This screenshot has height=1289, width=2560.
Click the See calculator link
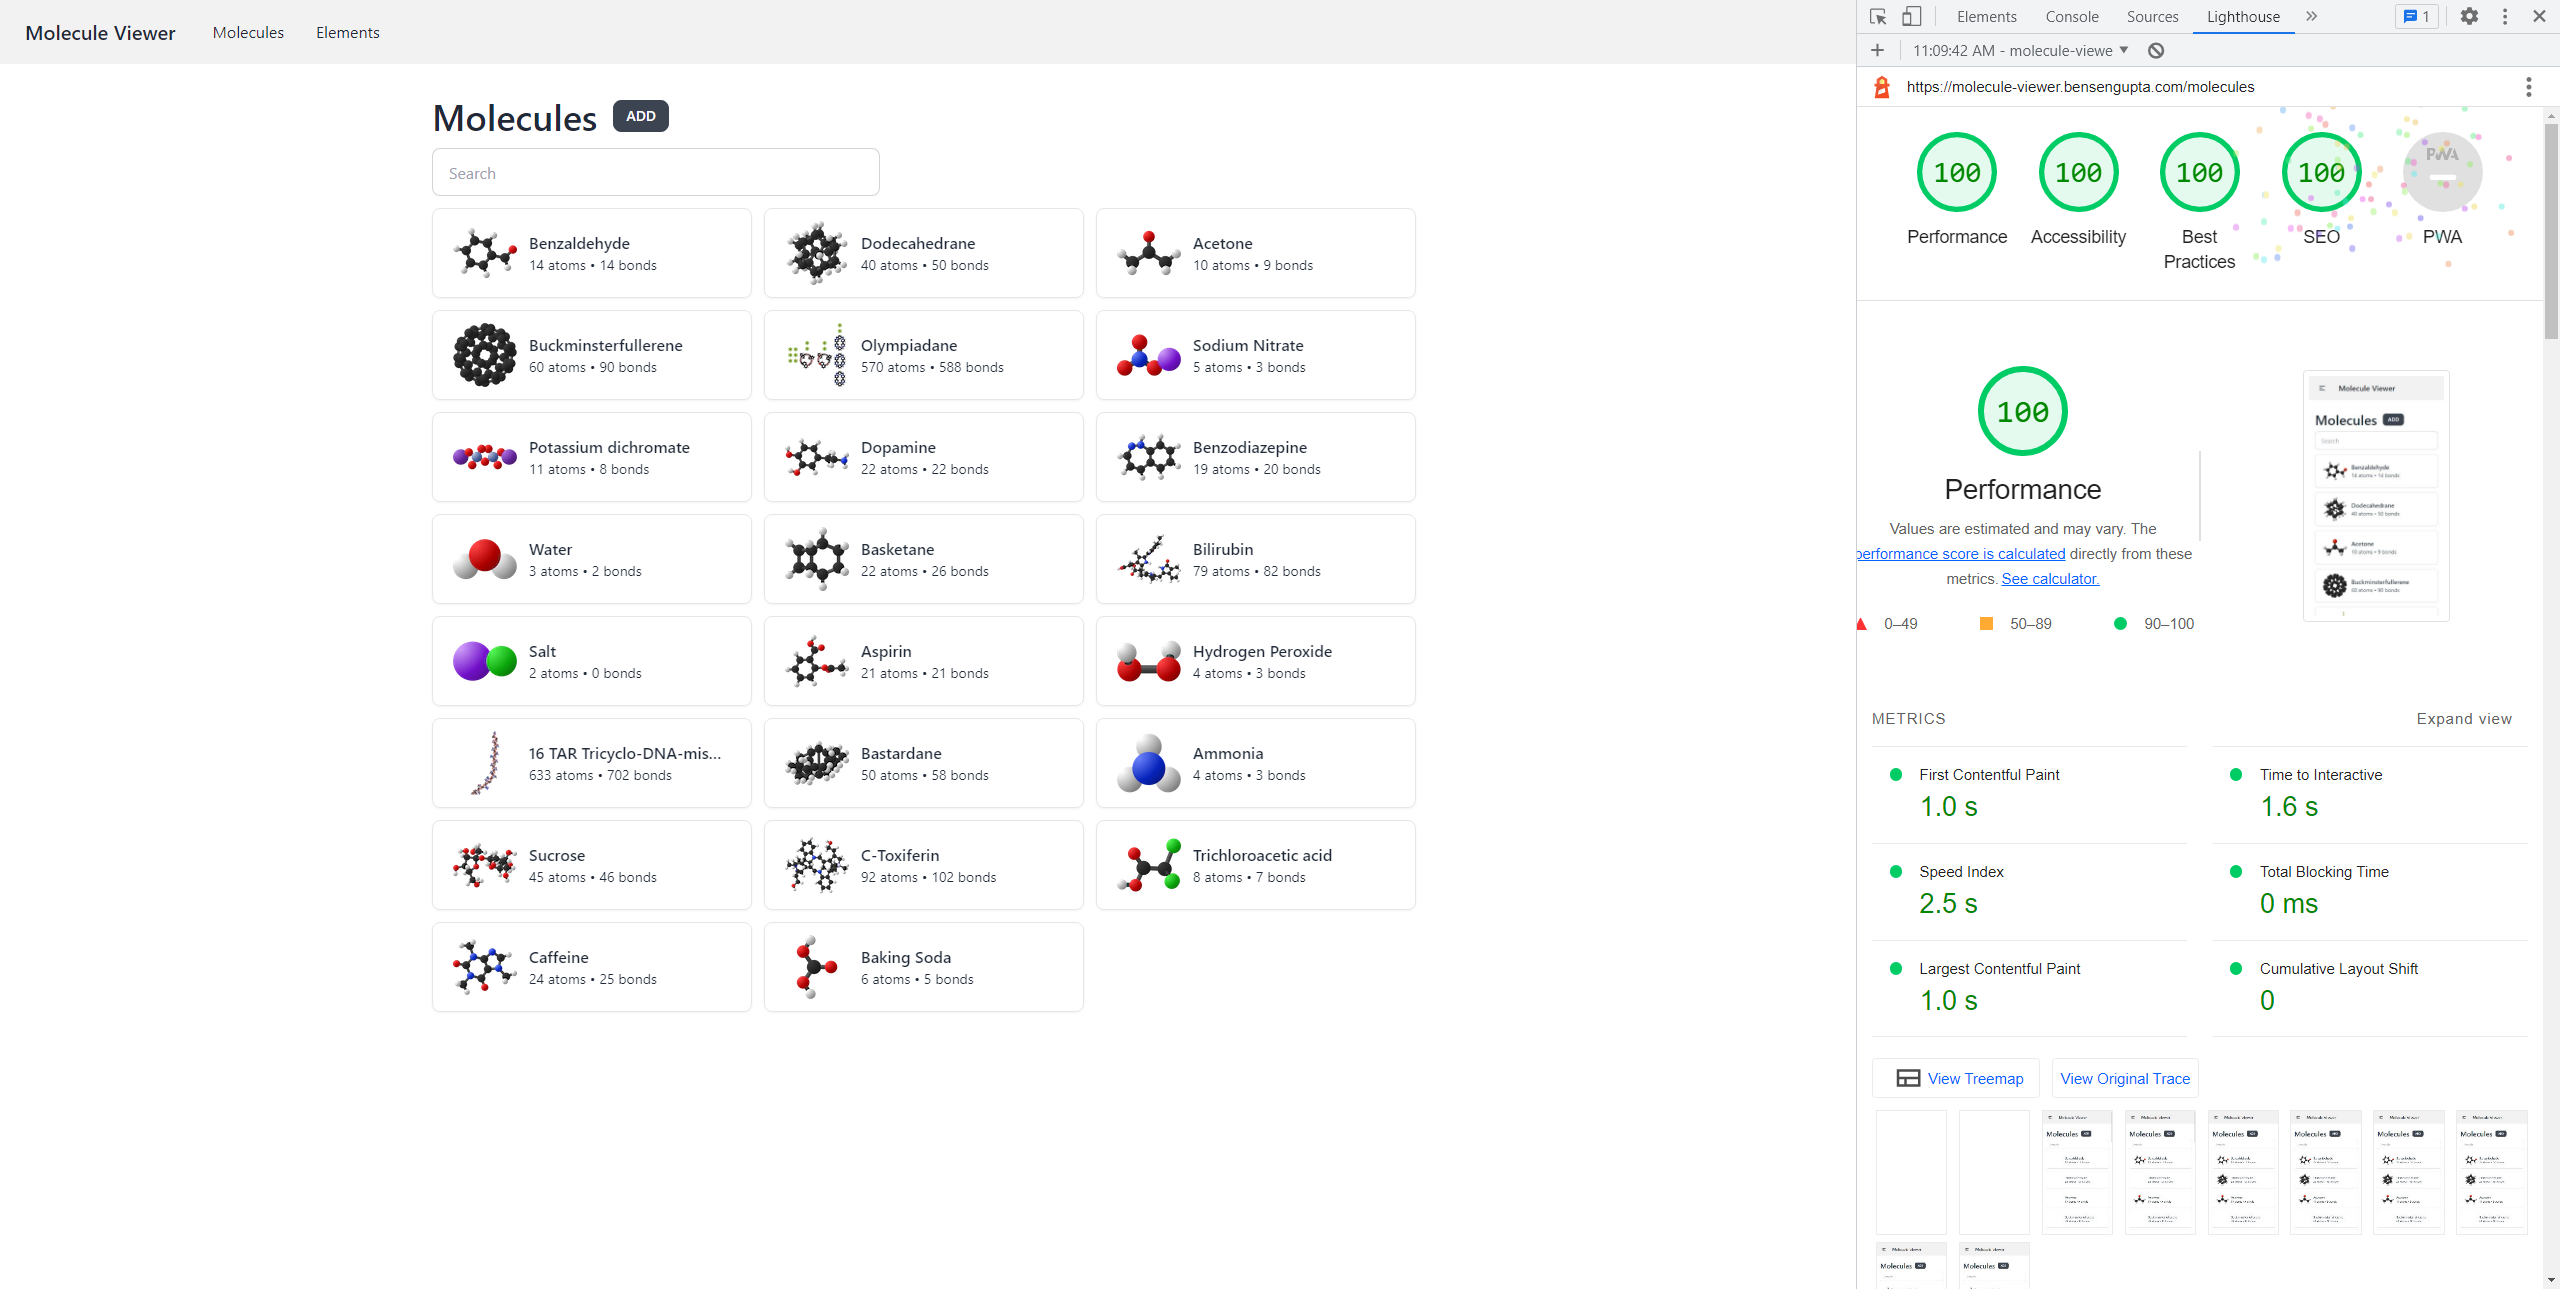point(2049,579)
